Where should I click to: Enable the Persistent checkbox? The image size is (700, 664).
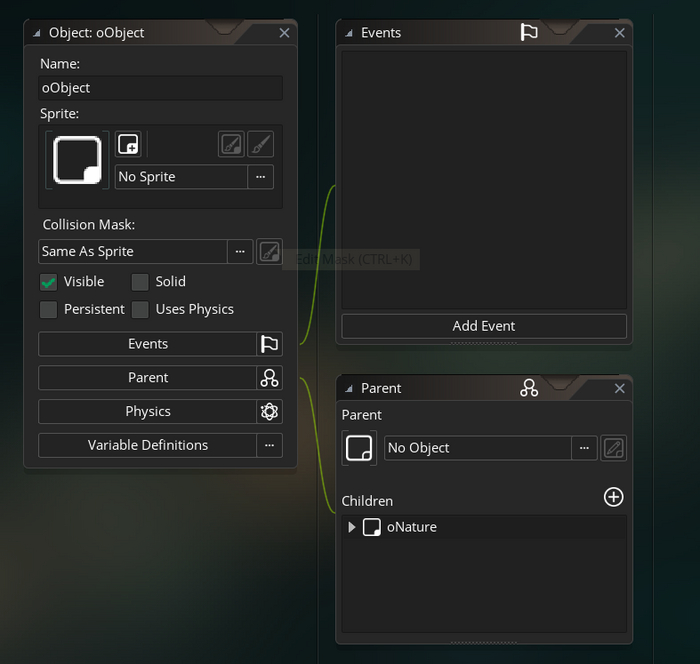click(48, 310)
